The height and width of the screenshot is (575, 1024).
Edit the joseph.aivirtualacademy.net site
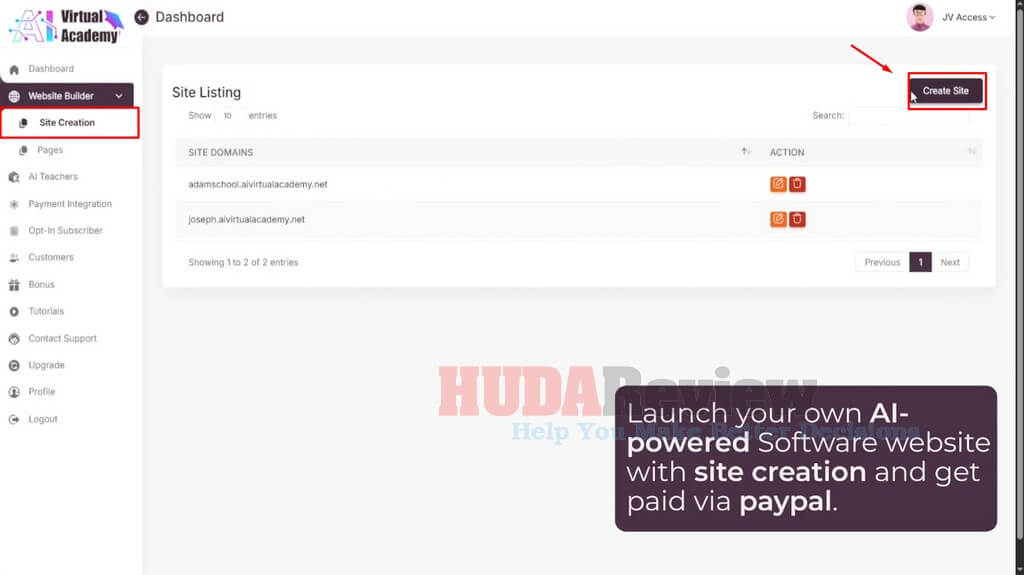pos(778,219)
